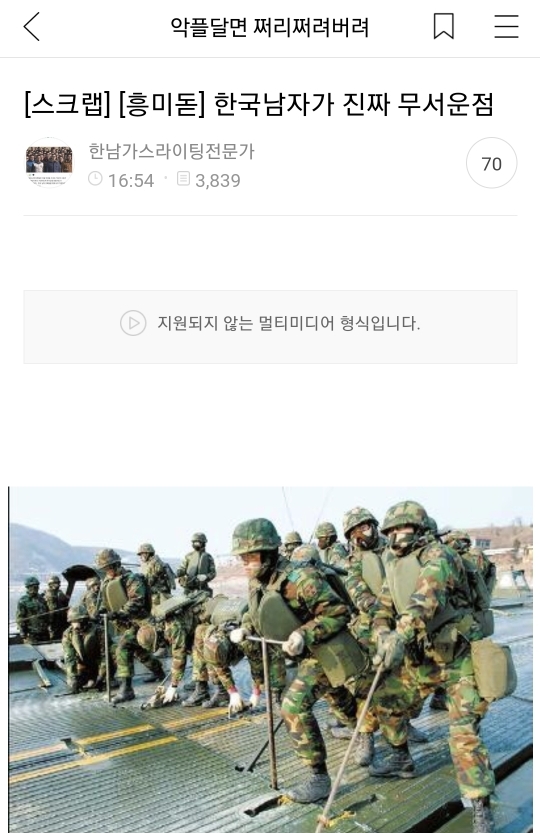Tap the 16:54 post time
Screen dimensions: 540x833
point(131,181)
